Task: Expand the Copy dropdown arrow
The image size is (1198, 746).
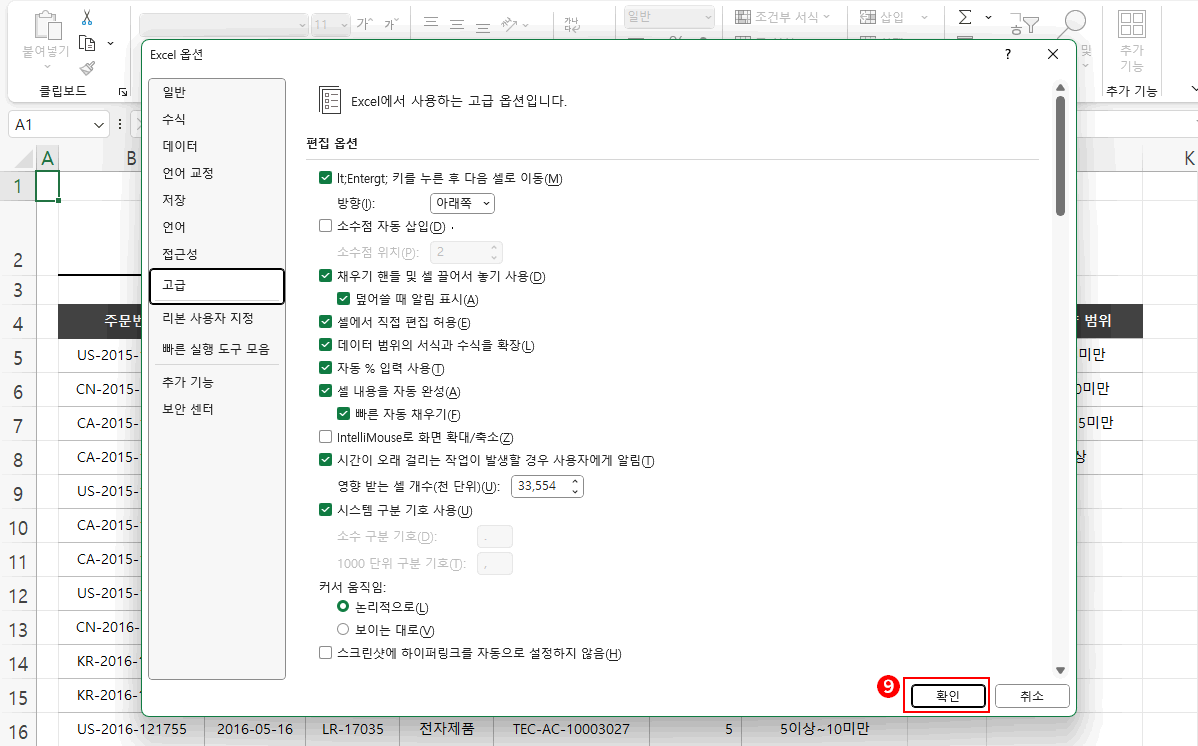Action: [111, 44]
